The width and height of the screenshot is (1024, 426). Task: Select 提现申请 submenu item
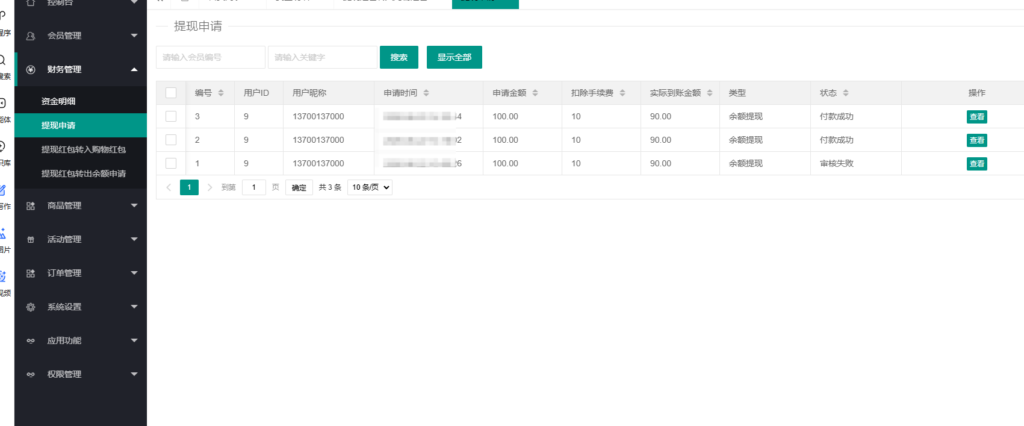click(80, 125)
